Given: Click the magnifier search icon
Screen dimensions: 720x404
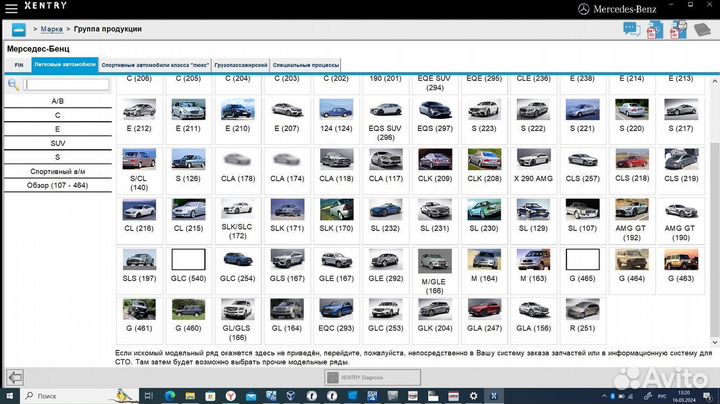Looking at the screenshot, I should tap(14, 85).
